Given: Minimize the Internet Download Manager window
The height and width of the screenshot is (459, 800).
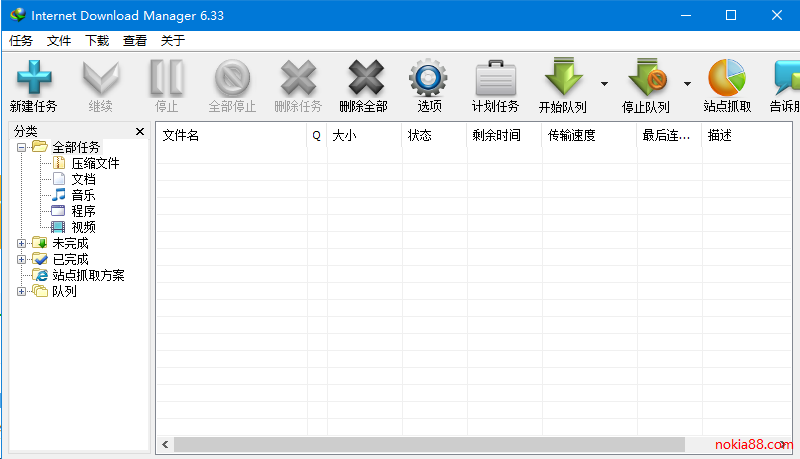Looking at the screenshot, I should coord(686,15).
